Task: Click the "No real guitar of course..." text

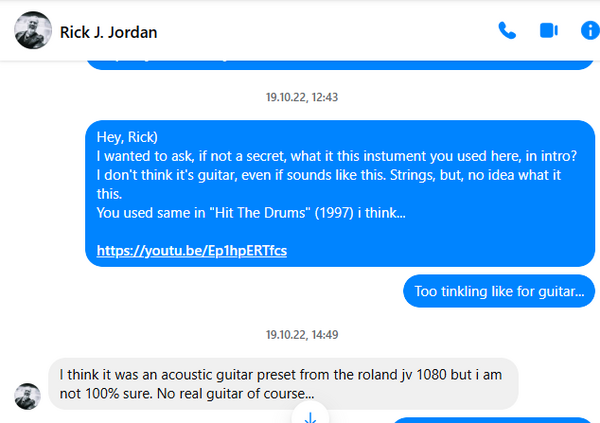Action: [236, 394]
